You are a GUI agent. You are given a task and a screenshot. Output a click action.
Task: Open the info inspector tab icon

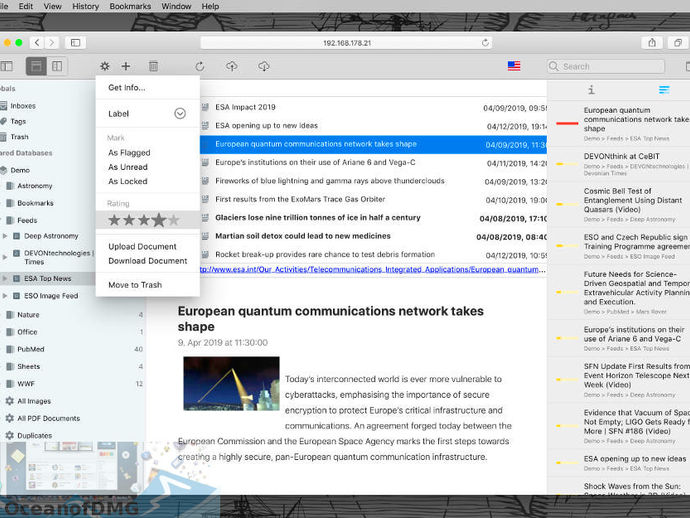coord(591,90)
